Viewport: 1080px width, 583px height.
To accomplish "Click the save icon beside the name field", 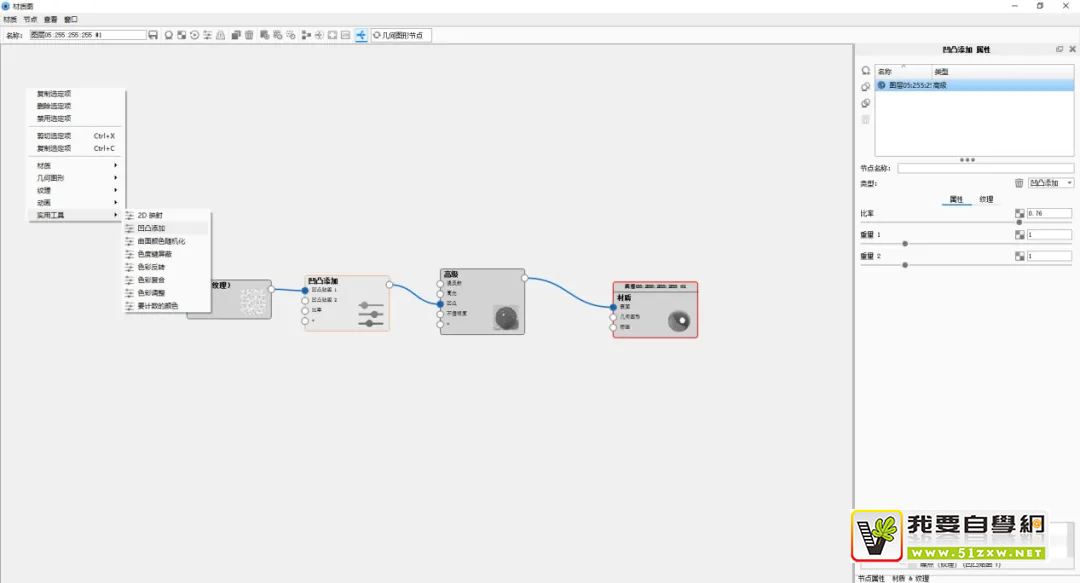I will (x=153, y=35).
